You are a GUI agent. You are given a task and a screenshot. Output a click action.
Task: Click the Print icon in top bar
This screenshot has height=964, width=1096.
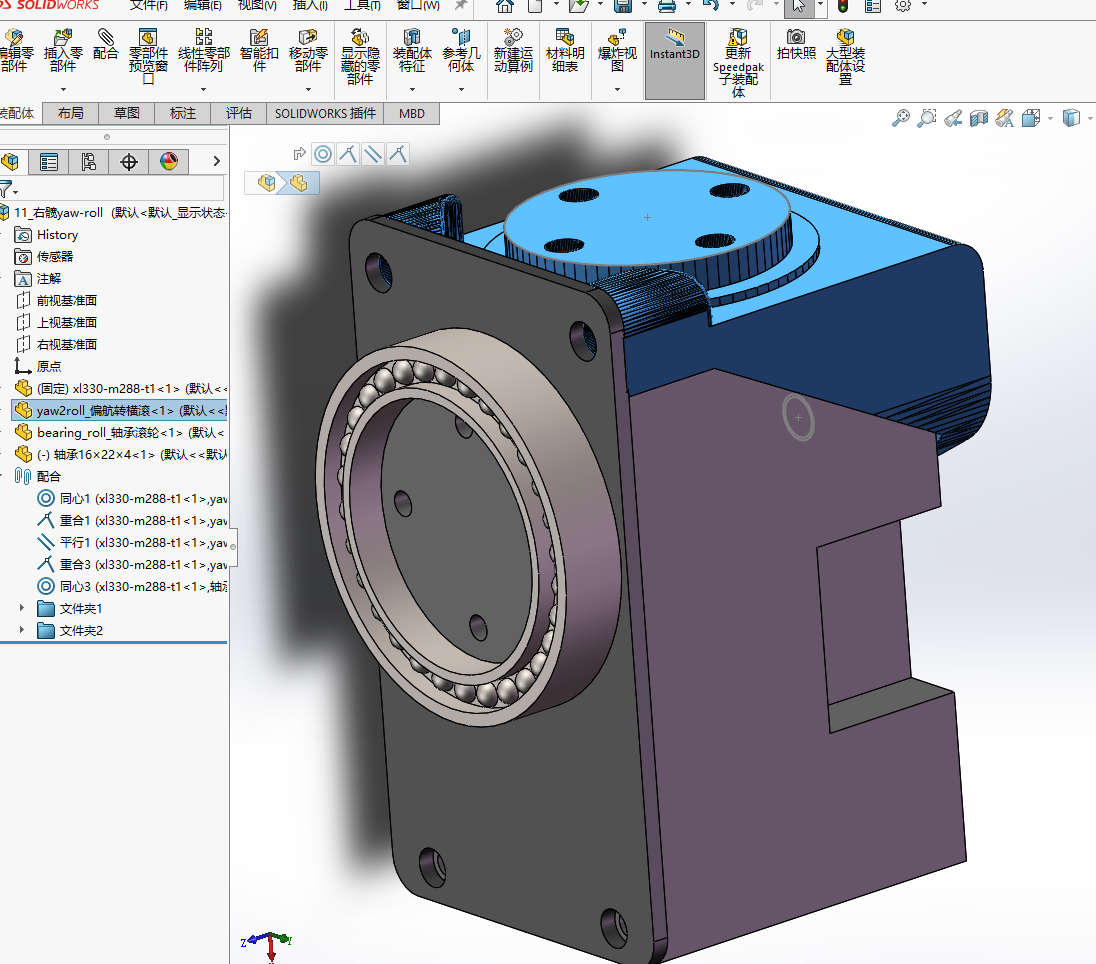(667, 6)
